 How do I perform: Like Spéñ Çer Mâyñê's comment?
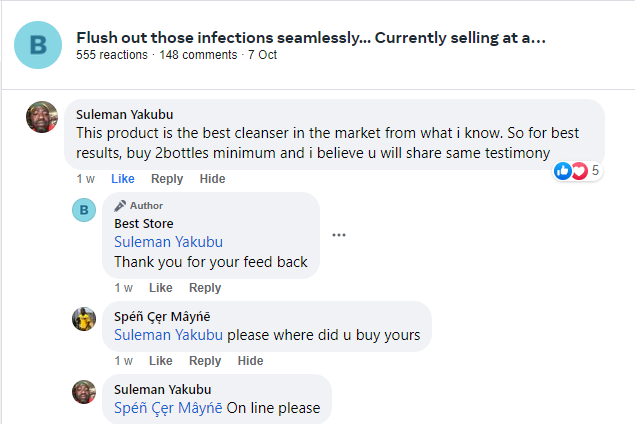[x=160, y=361]
